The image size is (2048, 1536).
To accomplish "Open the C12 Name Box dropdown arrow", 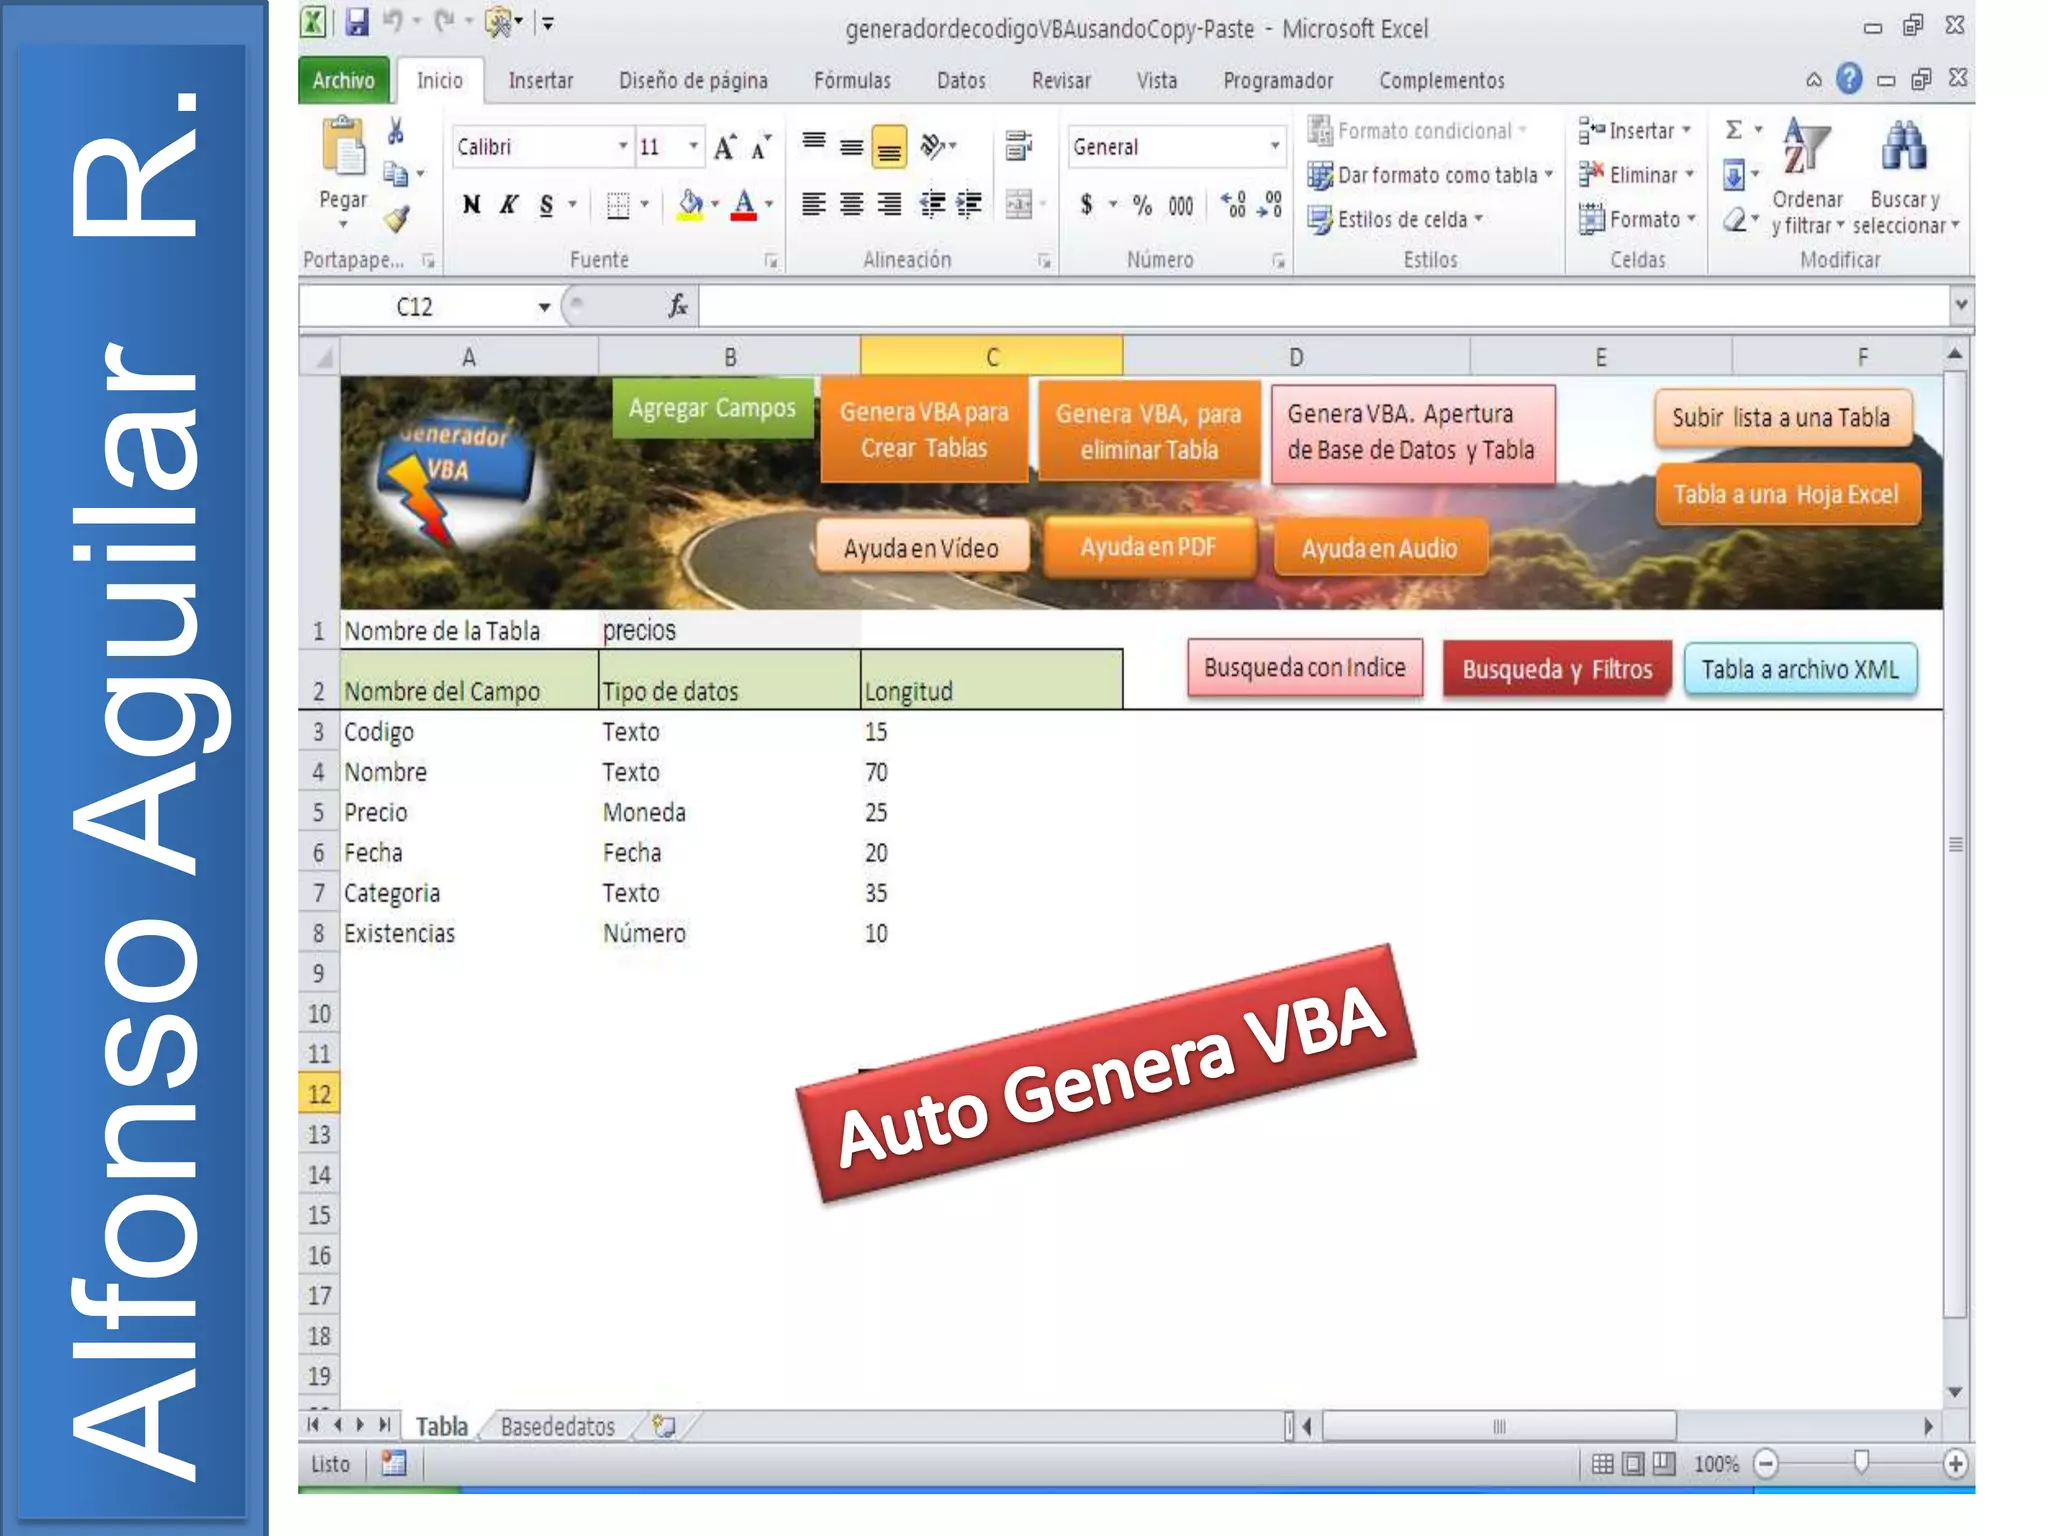I will point(544,307).
